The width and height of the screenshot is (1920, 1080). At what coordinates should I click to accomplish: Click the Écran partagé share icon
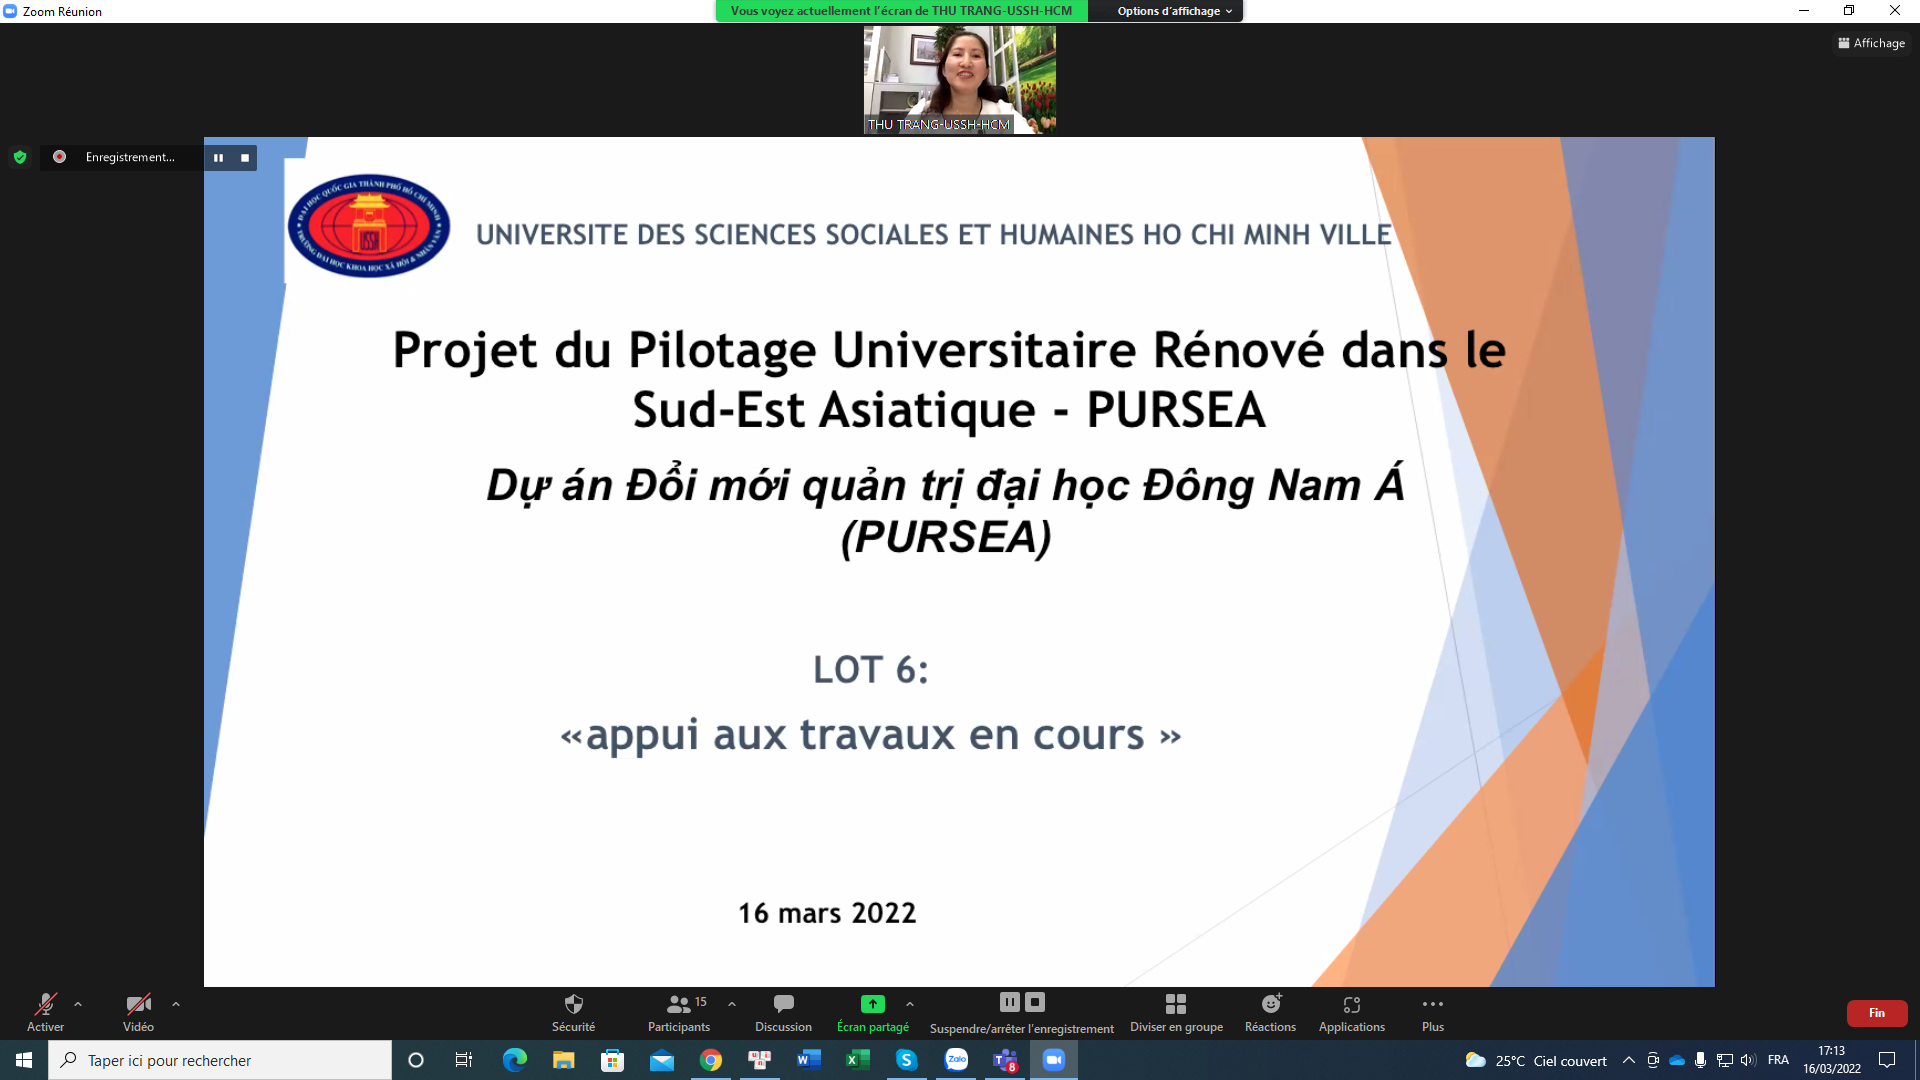872,1004
